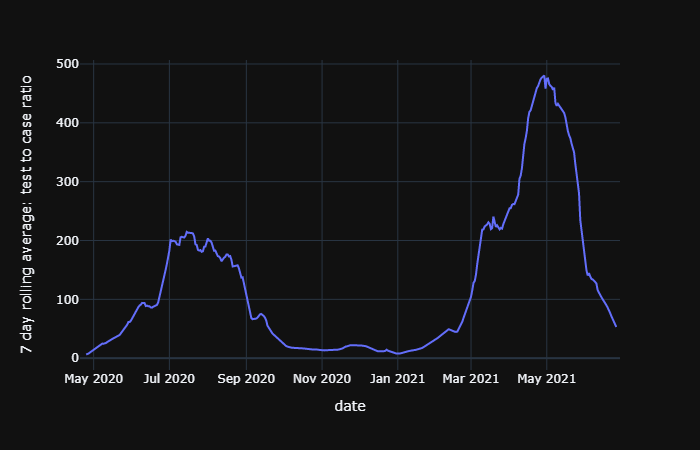Click the 'date' x-axis title
This screenshot has height=450, width=700.
pos(350,407)
